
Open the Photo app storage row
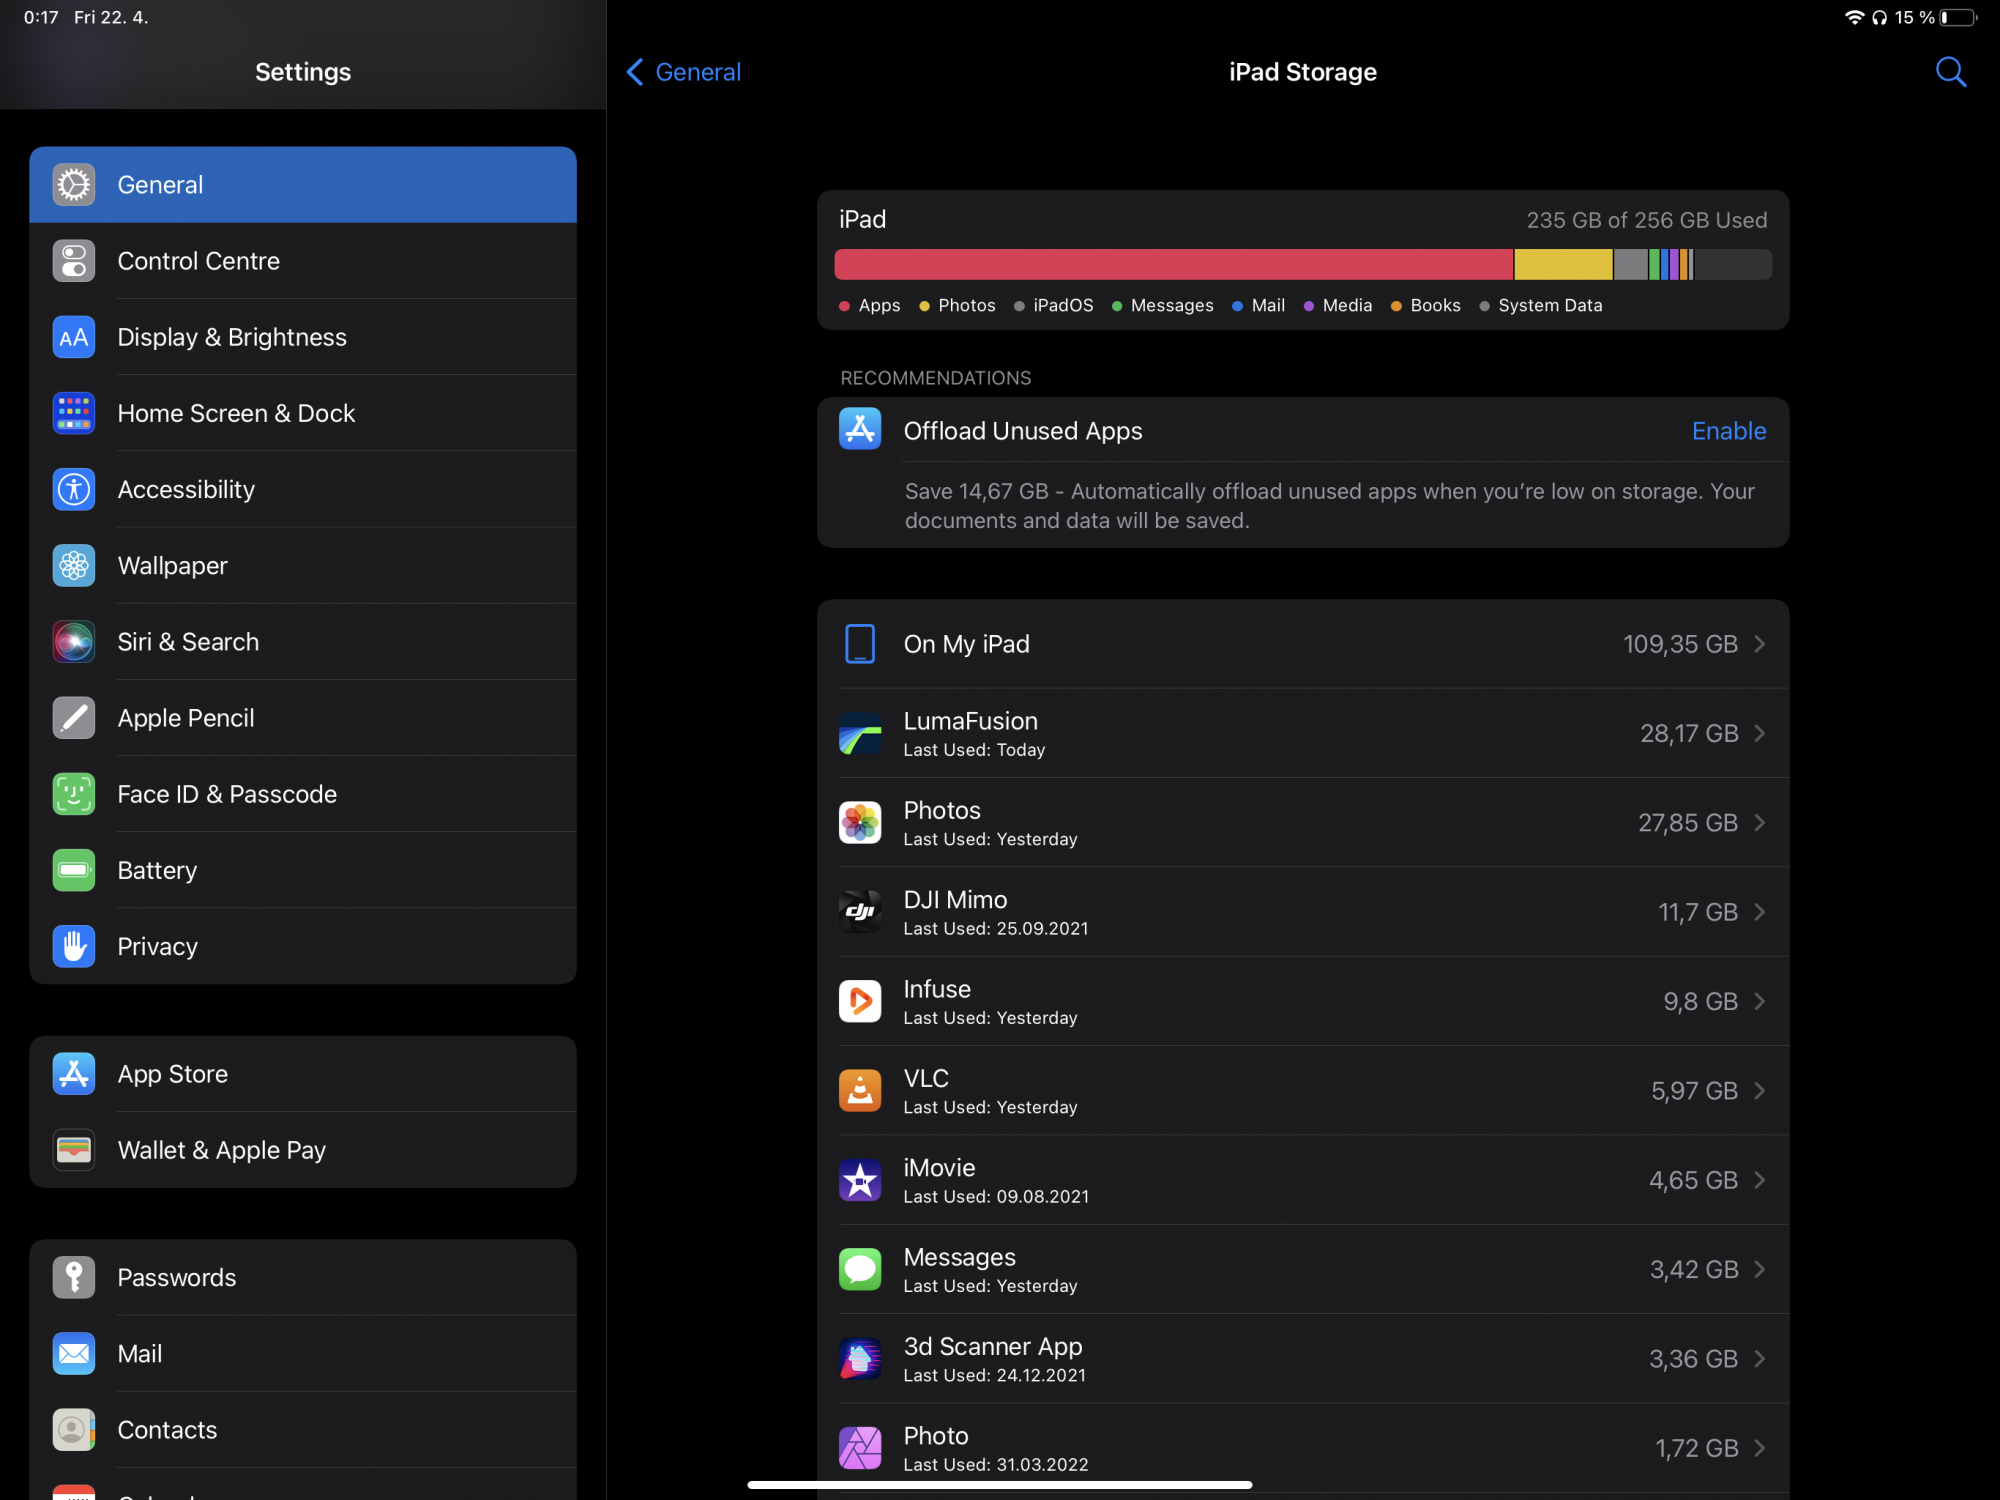point(1302,1448)
